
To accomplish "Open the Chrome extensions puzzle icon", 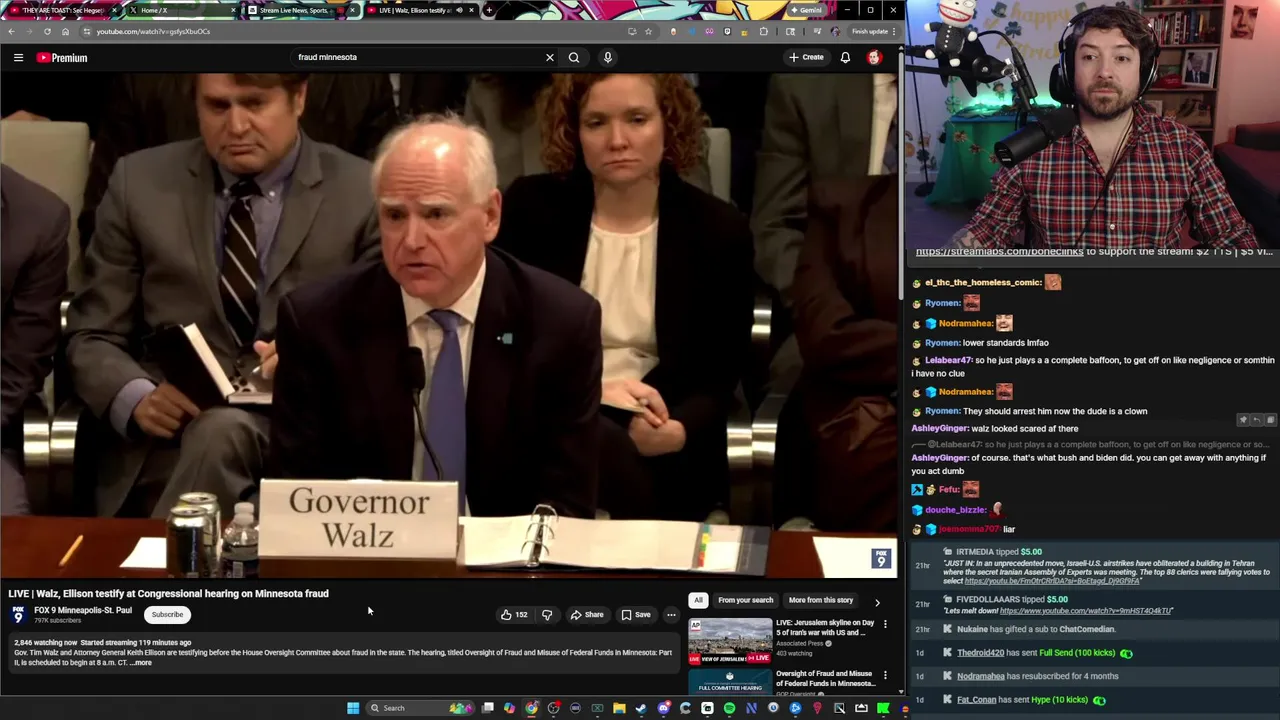I will 764,31.
